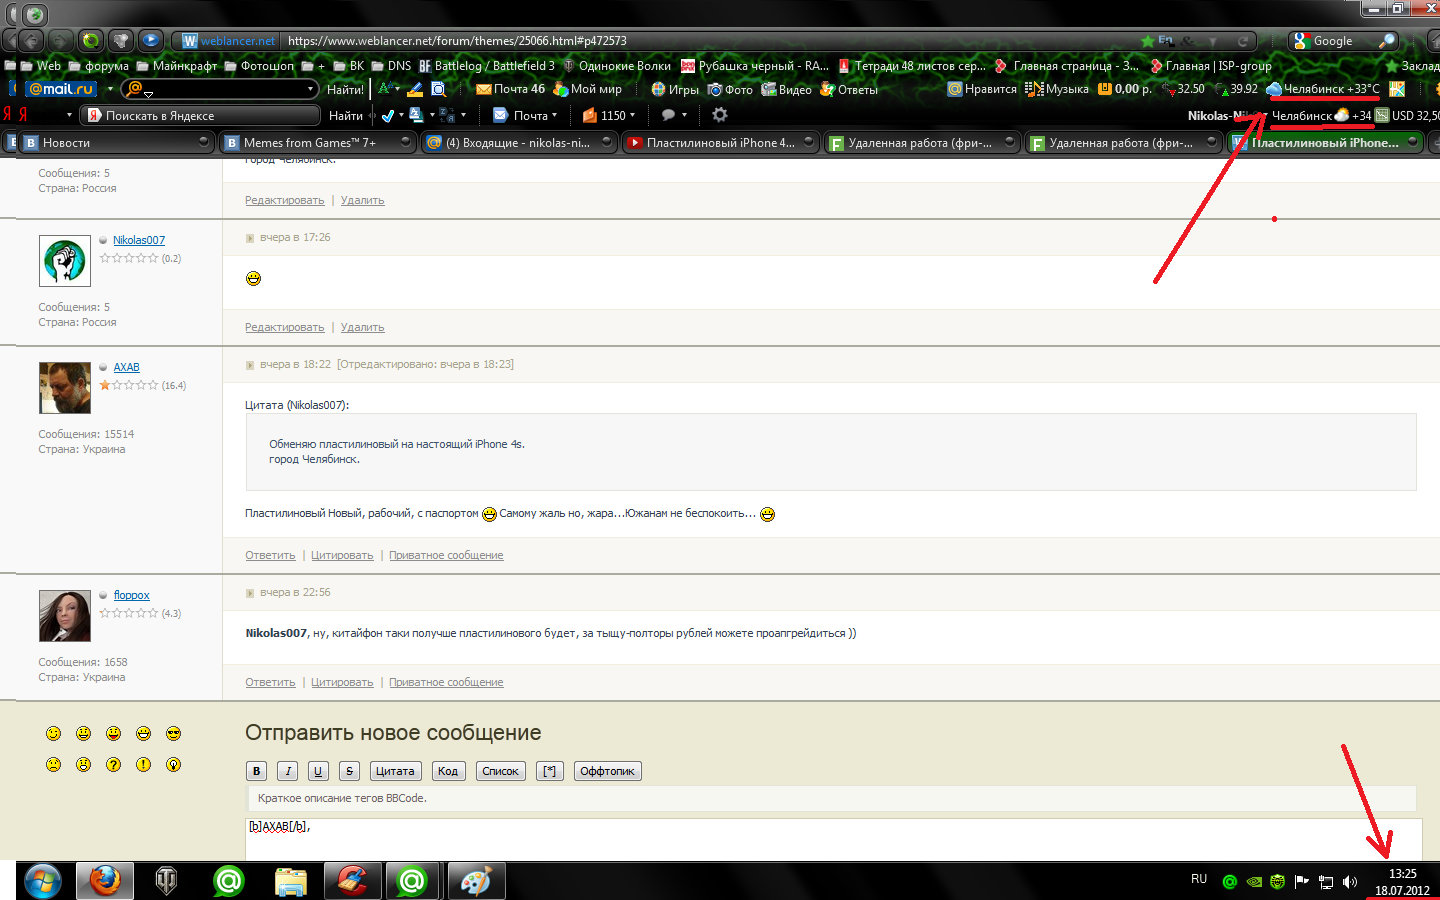Viewport: 1440px width, 900px height.
Task: Expand the Yandex Почта dropdown arrow
Action: tap(555, 115)
